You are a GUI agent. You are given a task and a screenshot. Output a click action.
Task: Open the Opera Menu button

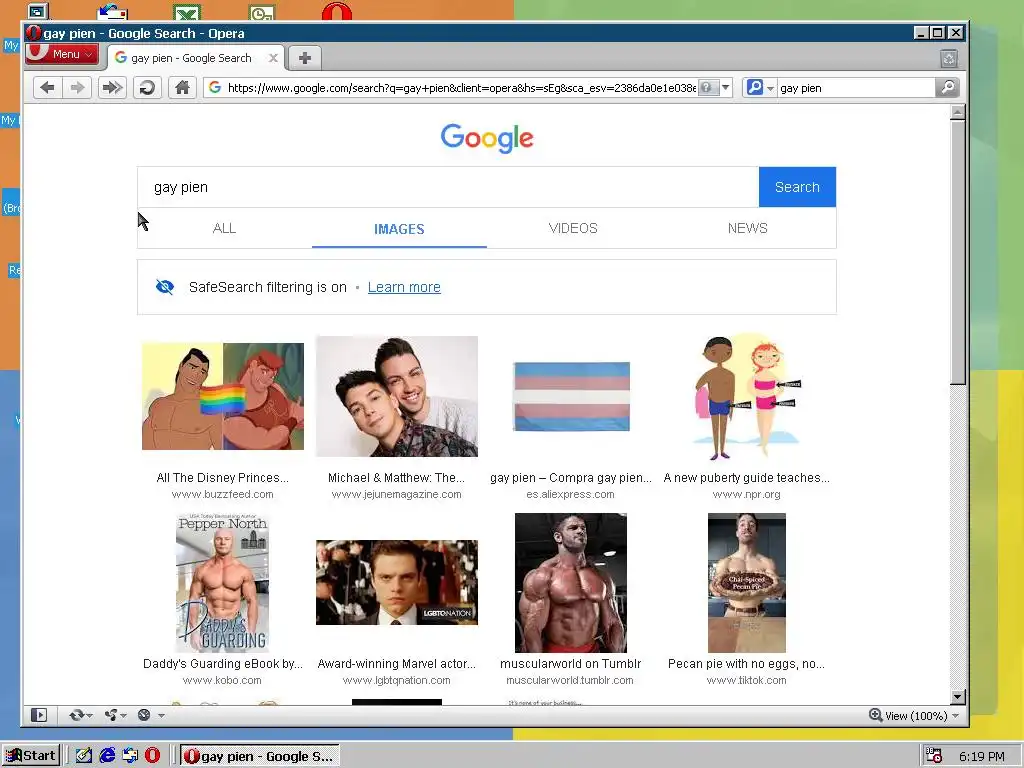pyautogui.click(x=62, y=54)
